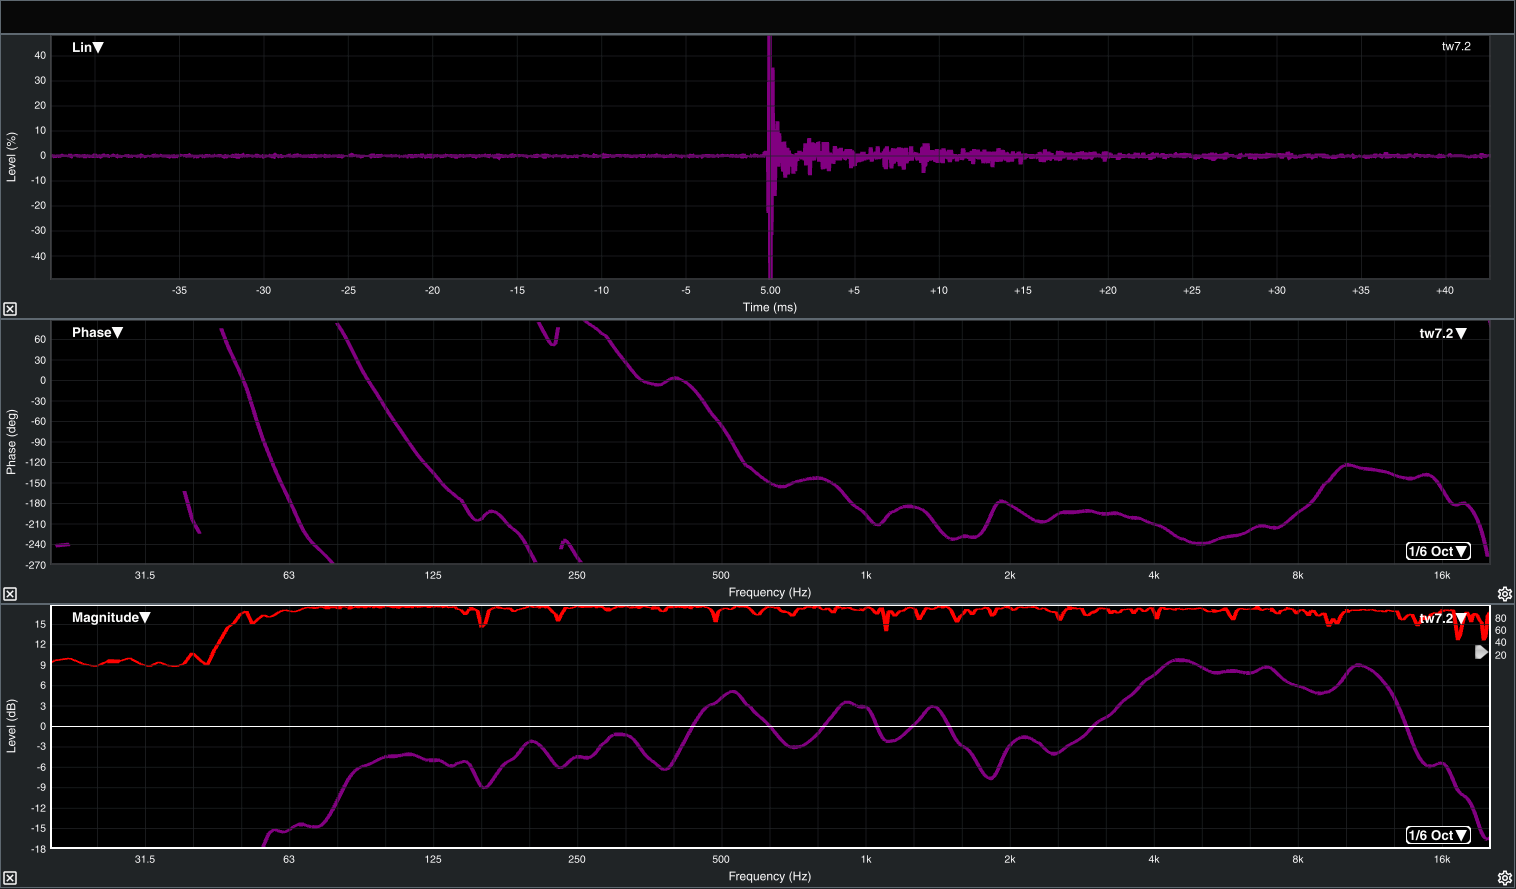Close the Magnitude graph pane
Image resolution: width=1516 pixels, height=889 pixels.
click(x=10, y=879)
